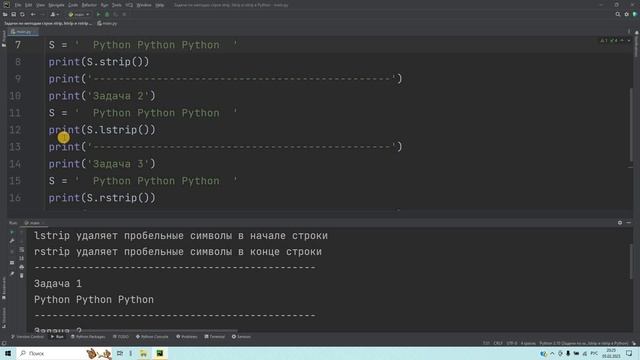Open the Problems tool window
Image resolution: width=640 pixels, height=360 pixels.
[187, 337]
